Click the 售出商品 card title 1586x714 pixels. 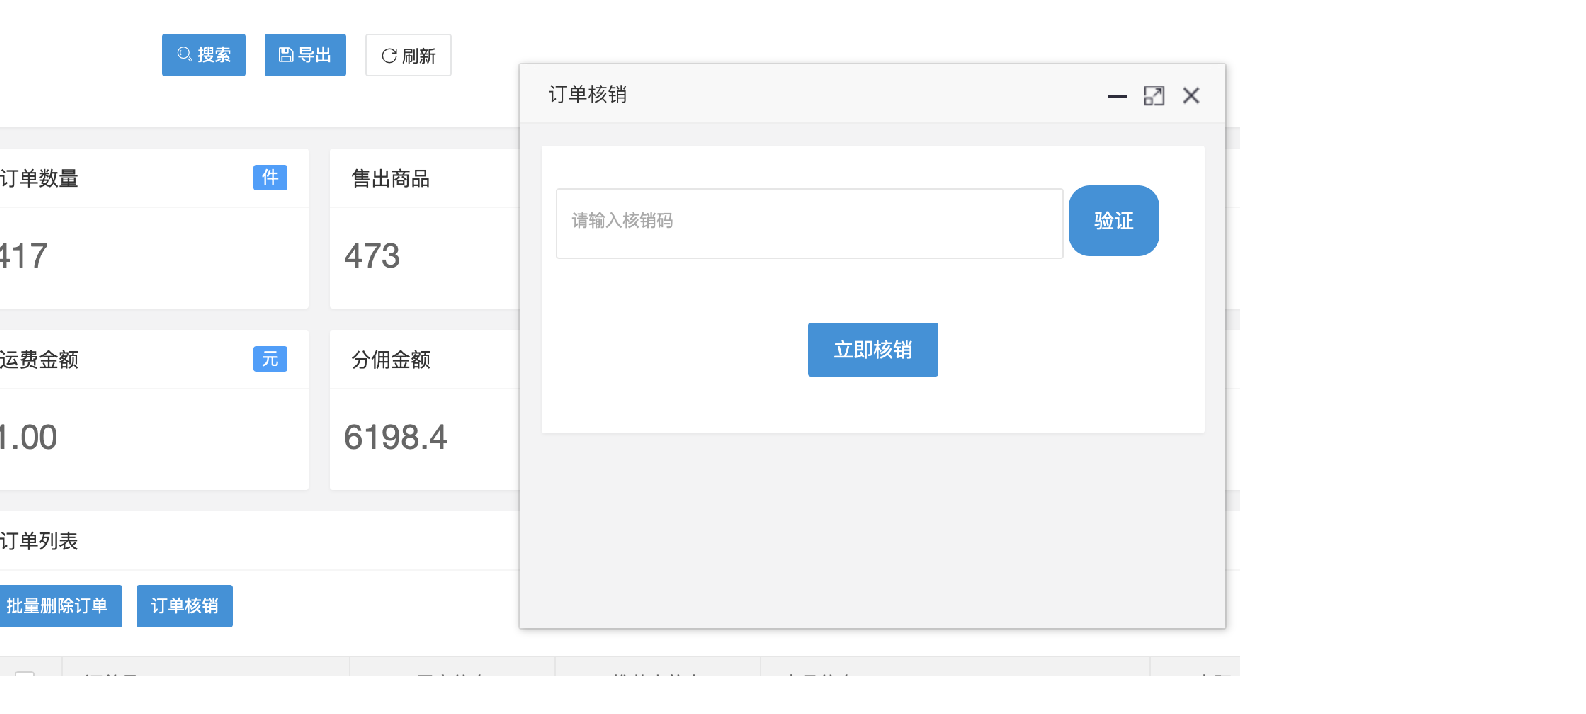click(391, 179)
